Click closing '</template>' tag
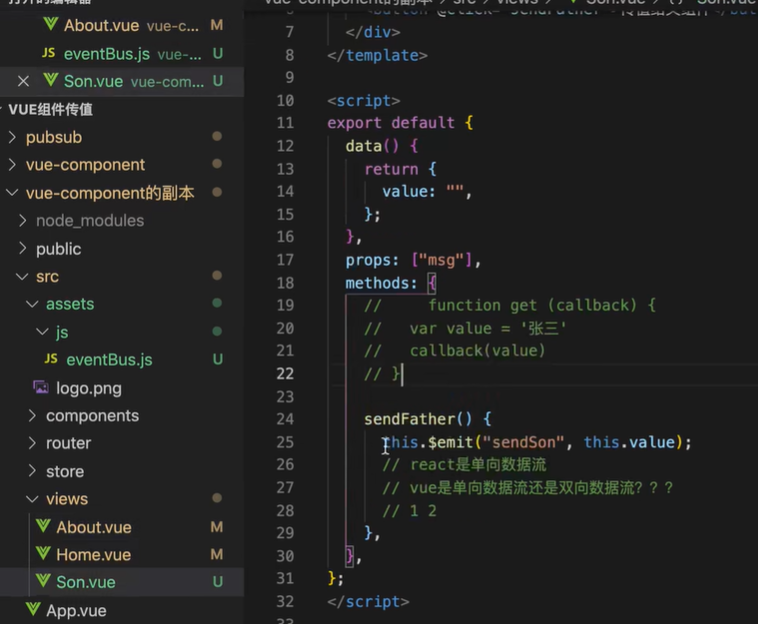The width and height of the screenshot is (758, 624). [x=377, y=56]
